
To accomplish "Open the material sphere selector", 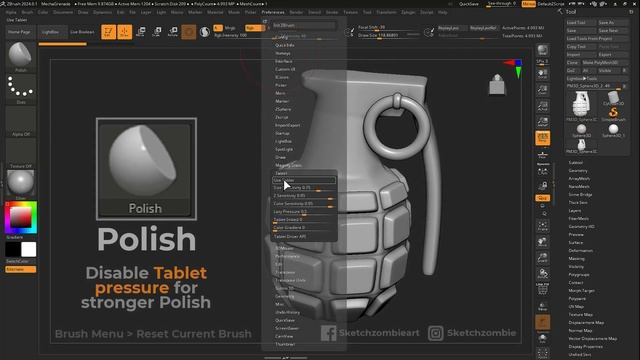I will coord(20,184).
